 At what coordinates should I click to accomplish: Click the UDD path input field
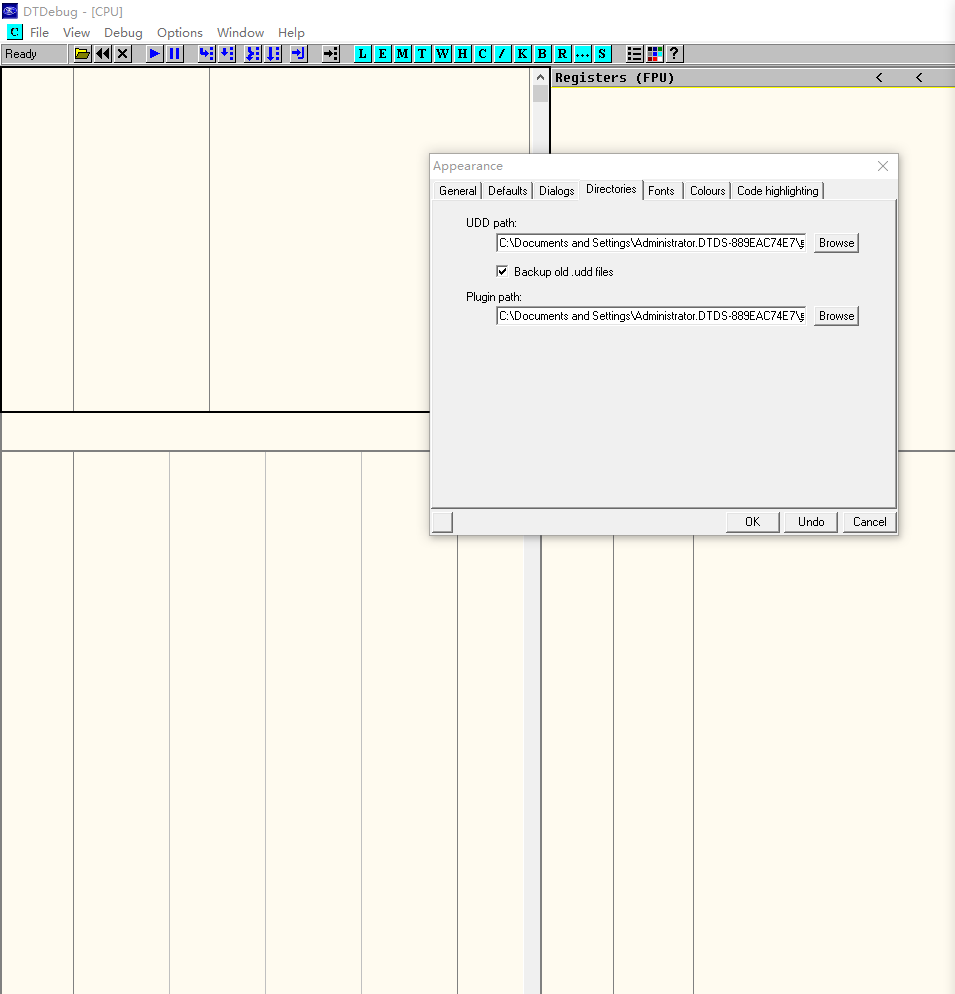click(x=651, y=243)
